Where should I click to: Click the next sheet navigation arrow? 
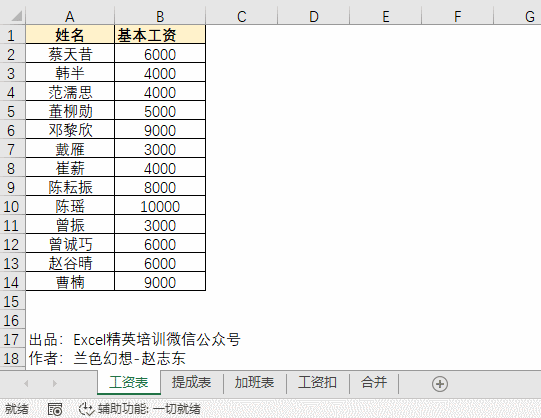(55, 383)
